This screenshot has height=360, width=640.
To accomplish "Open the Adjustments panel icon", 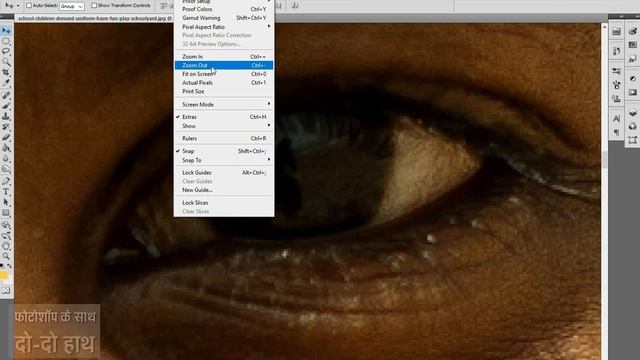I will pyautogui.click(x=633, y=78).
